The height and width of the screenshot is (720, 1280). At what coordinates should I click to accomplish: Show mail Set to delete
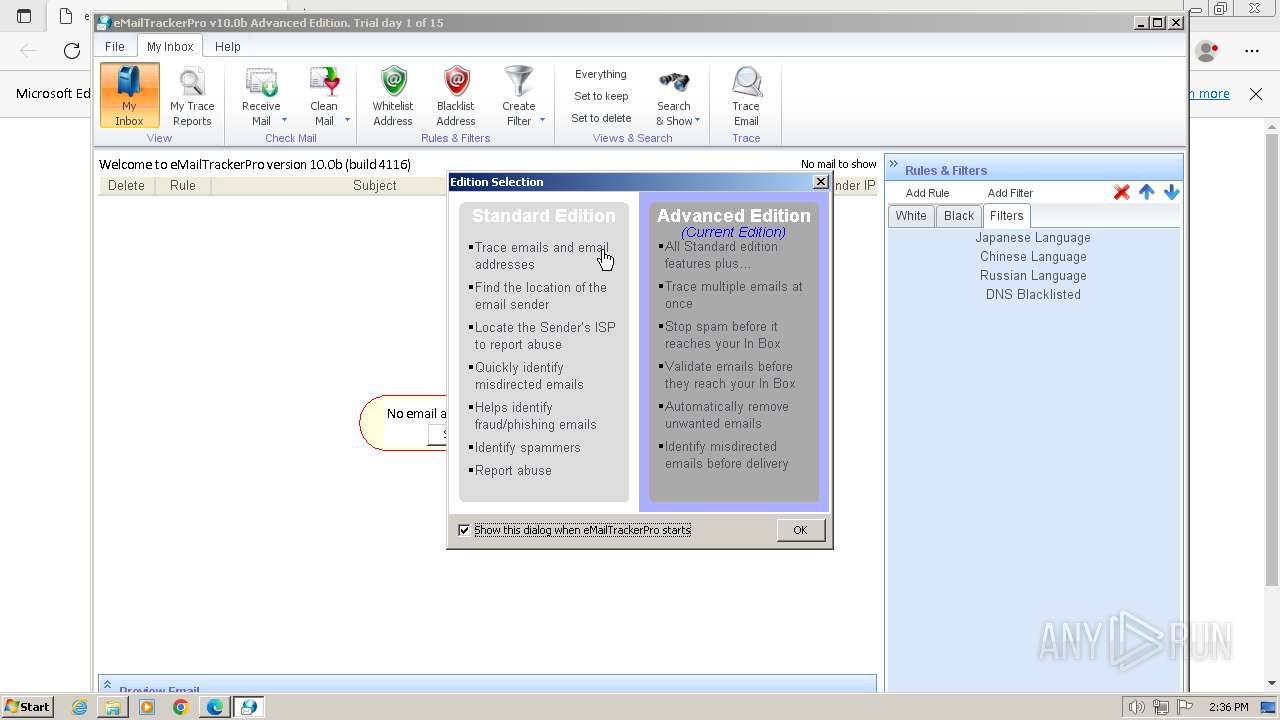click(x=601, y=118)
